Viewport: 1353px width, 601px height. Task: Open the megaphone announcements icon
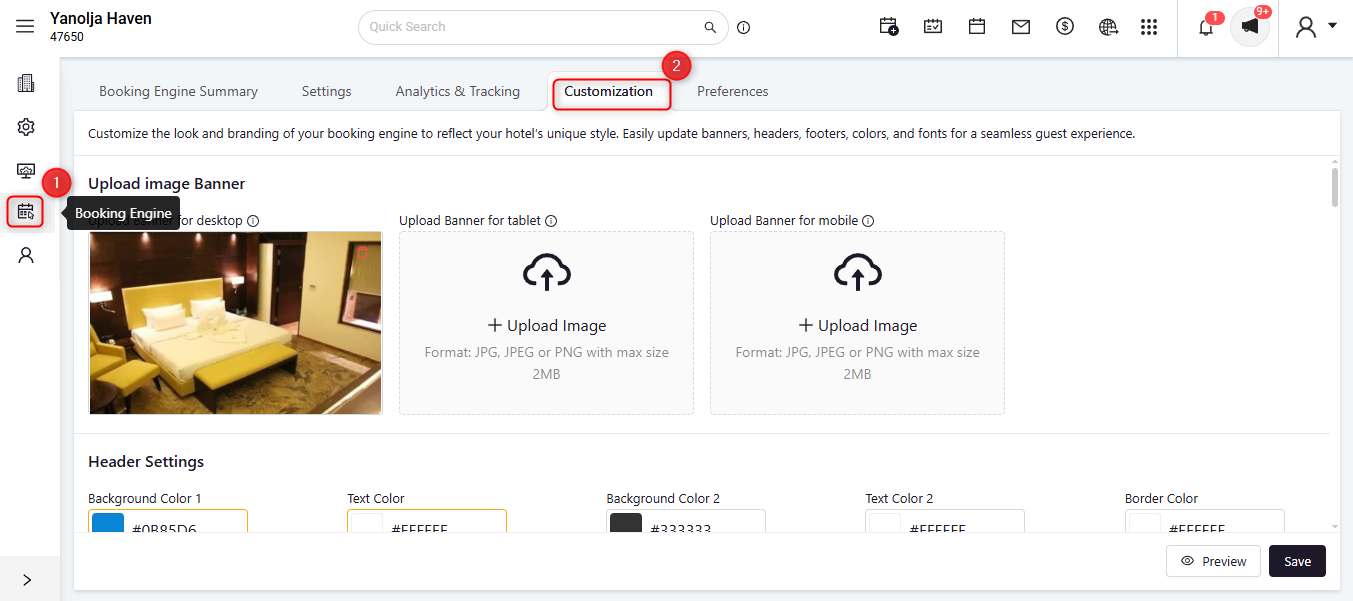[1250, 27]
